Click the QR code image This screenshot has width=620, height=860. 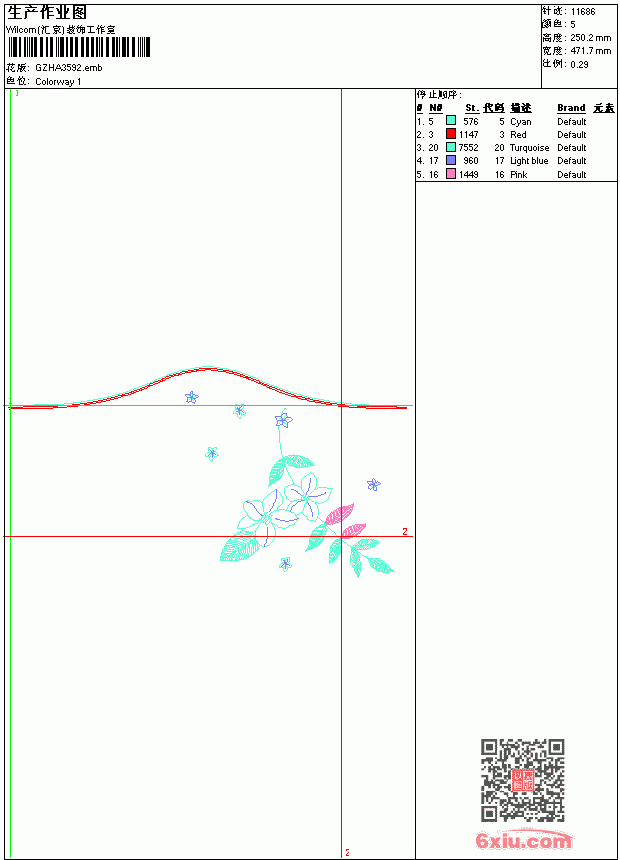click(523, 780)
